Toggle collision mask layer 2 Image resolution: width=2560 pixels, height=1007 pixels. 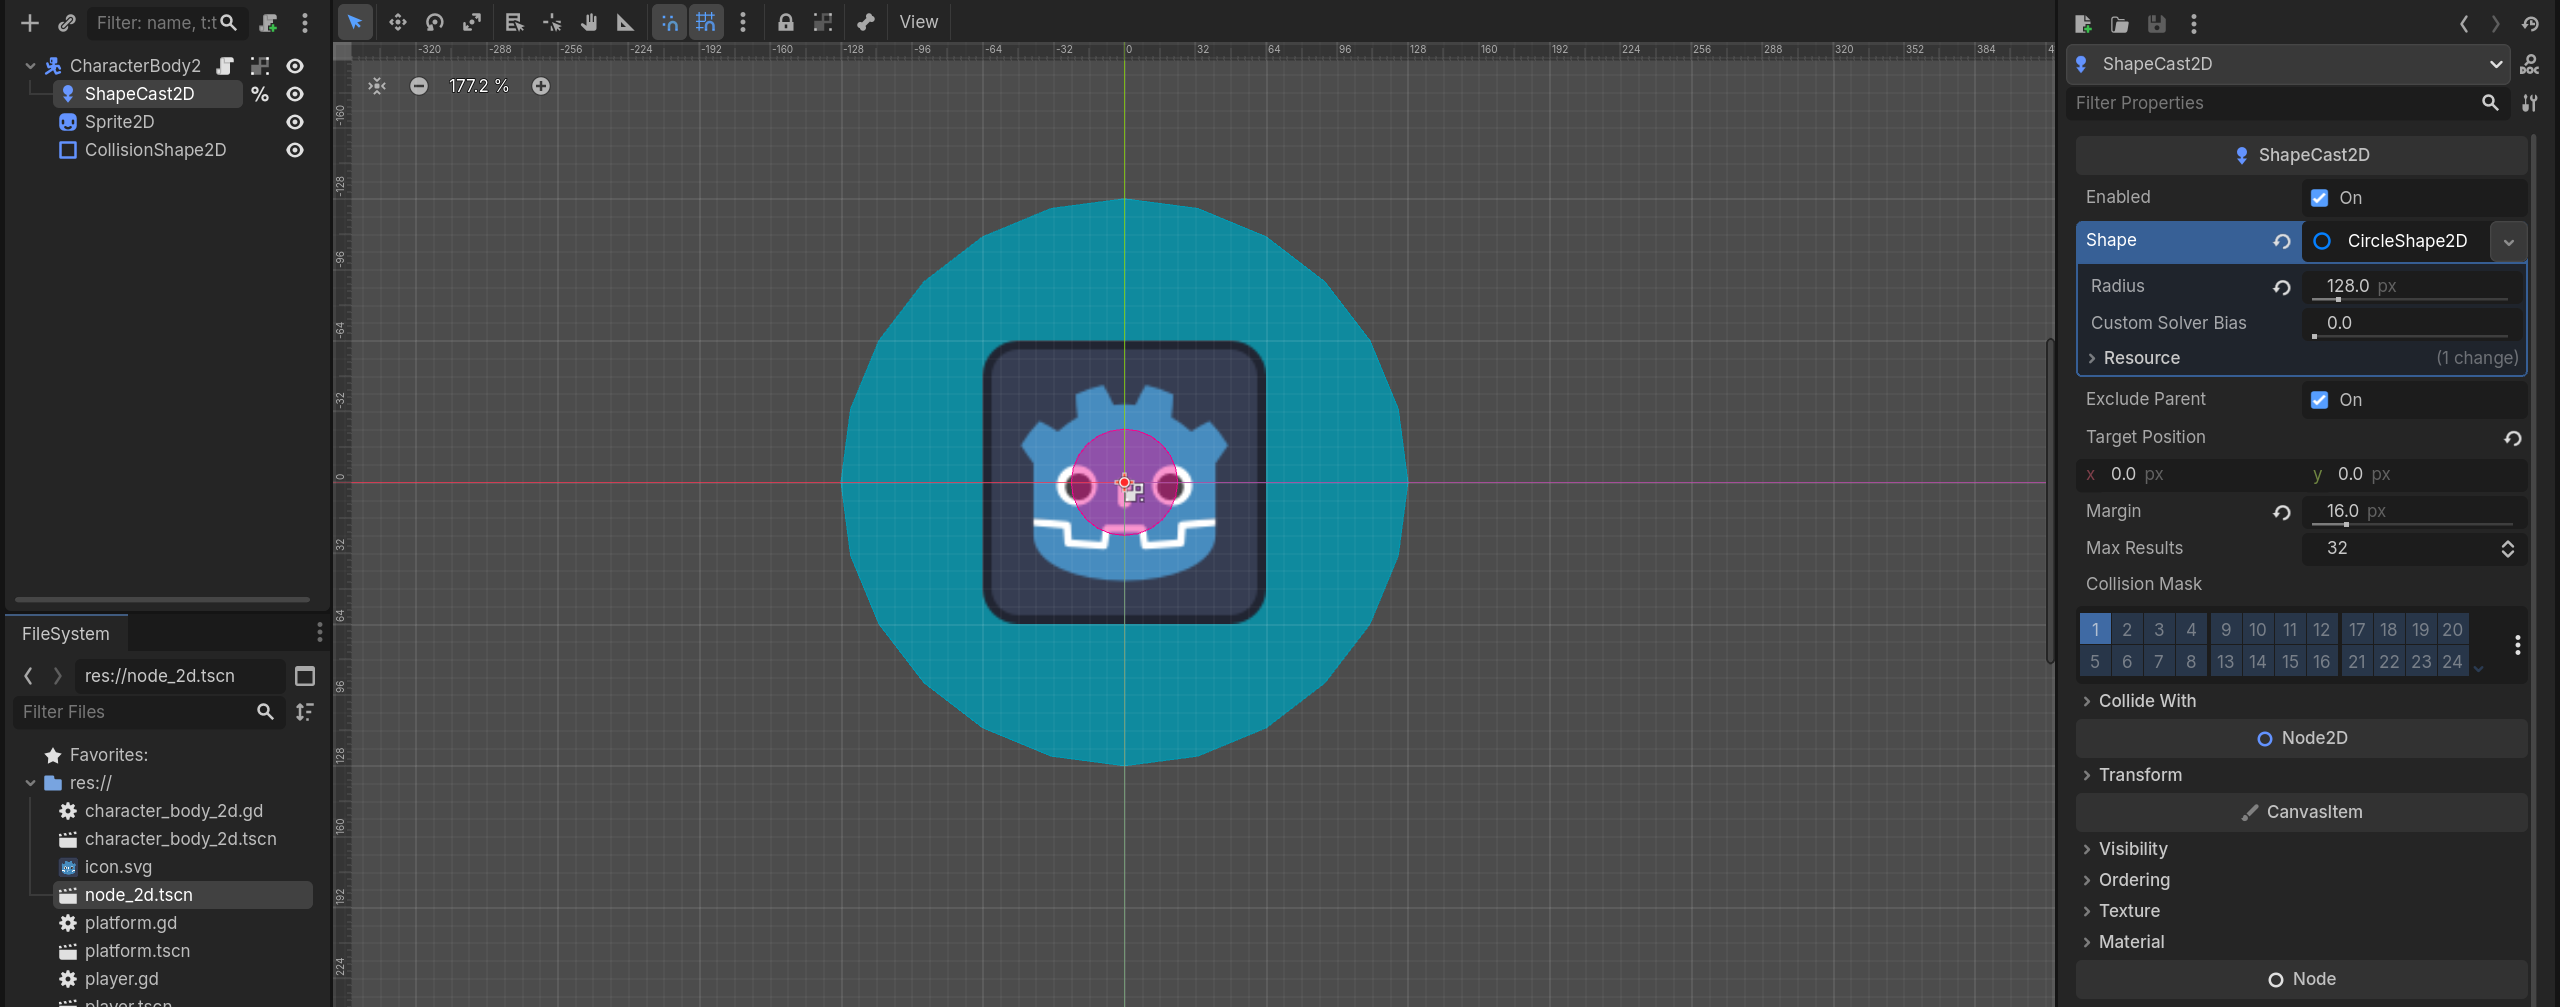(x=2127, y=630)
